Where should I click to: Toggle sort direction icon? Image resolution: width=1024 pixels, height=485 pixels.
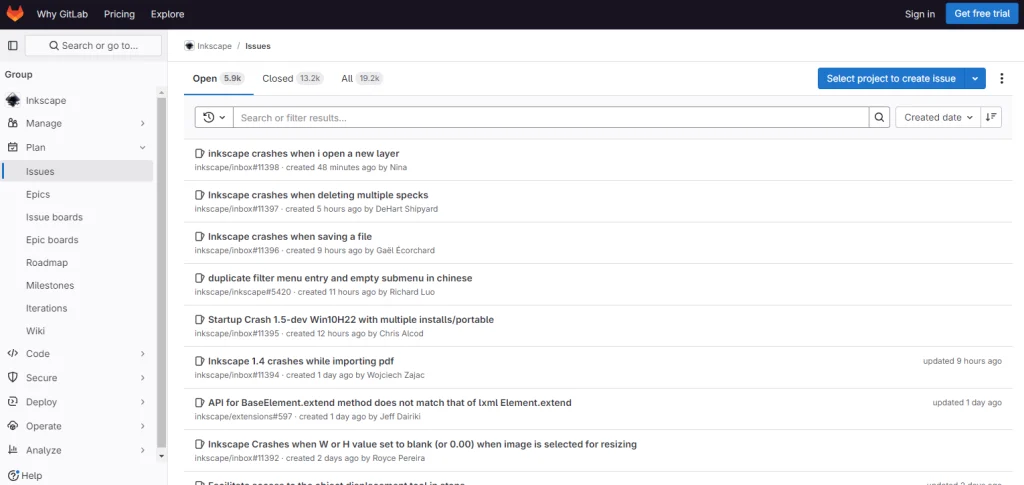(991, 117)
